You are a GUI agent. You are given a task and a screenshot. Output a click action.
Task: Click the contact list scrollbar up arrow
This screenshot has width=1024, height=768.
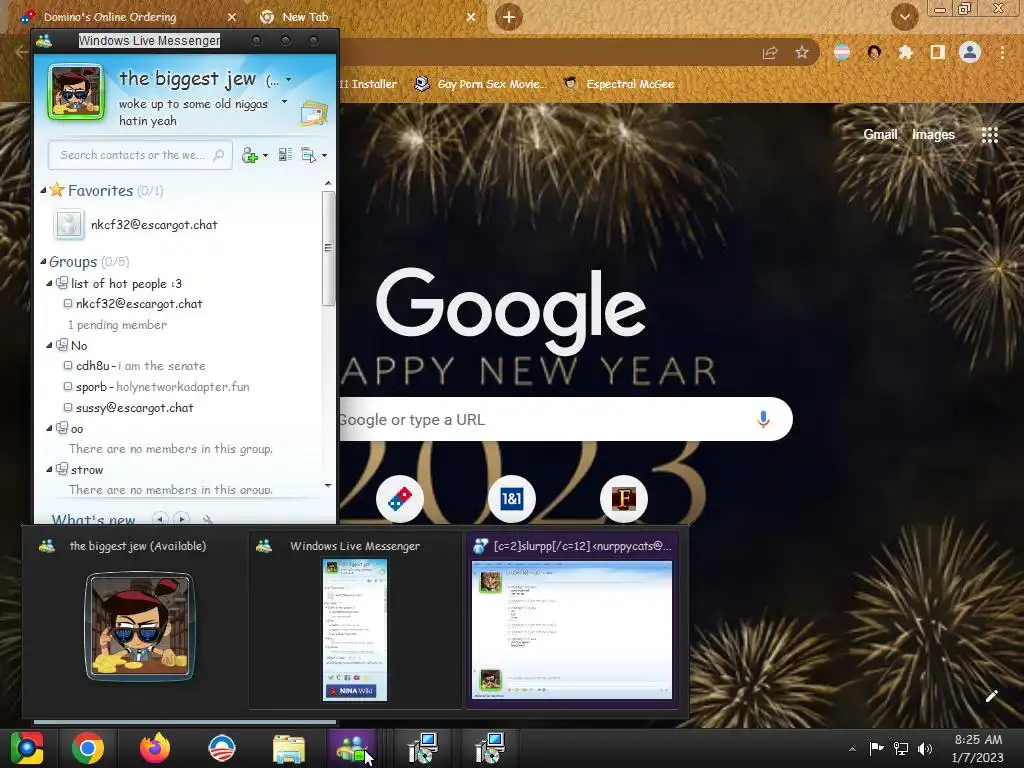pos(328,184)
